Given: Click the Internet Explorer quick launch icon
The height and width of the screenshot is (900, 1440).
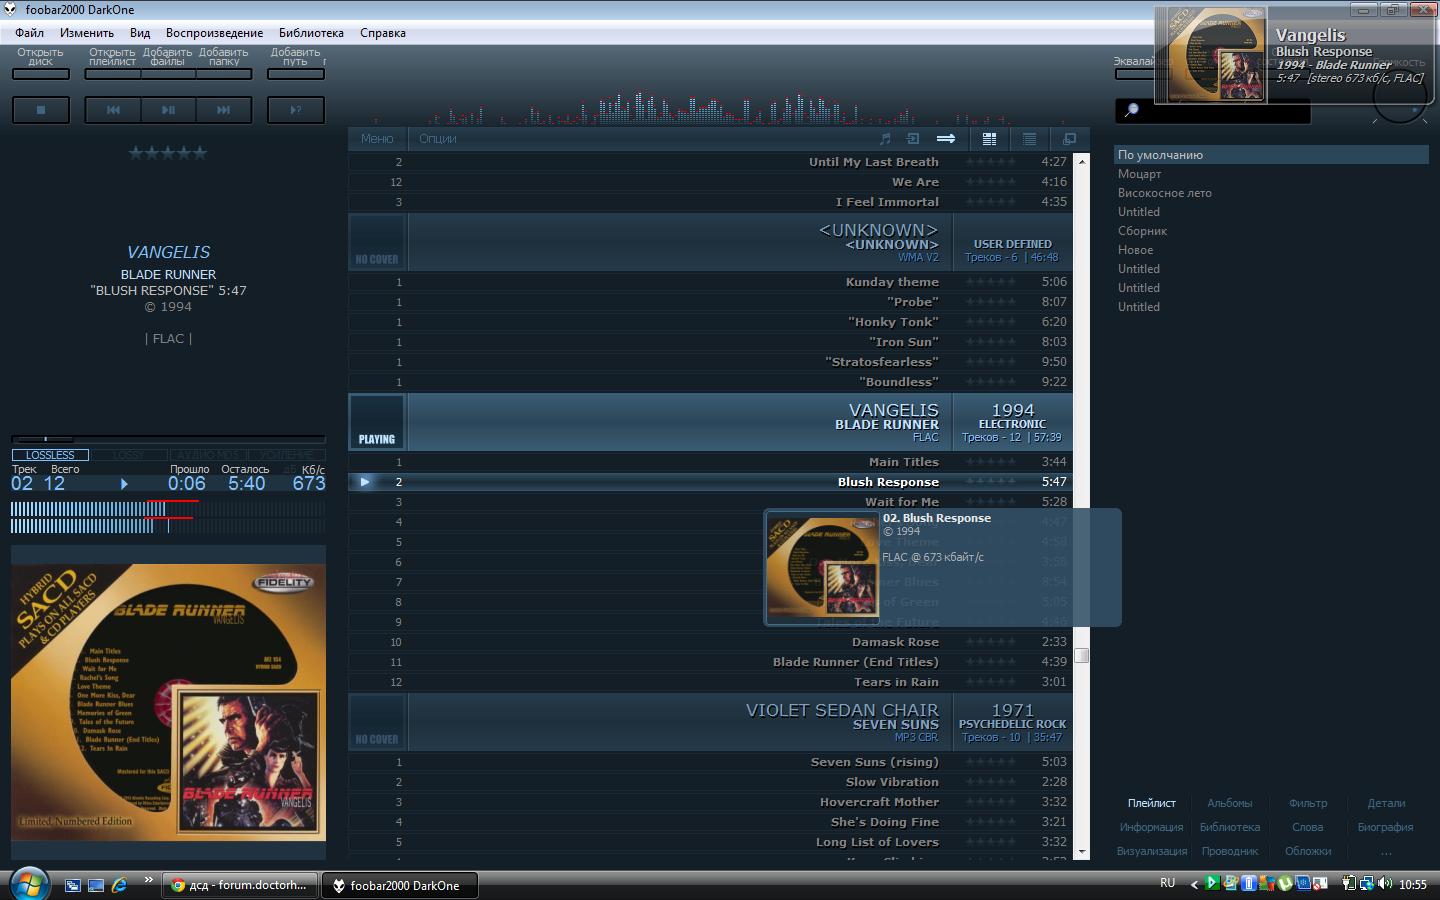Looking at the screenshot, I should [x=120, y=885].
